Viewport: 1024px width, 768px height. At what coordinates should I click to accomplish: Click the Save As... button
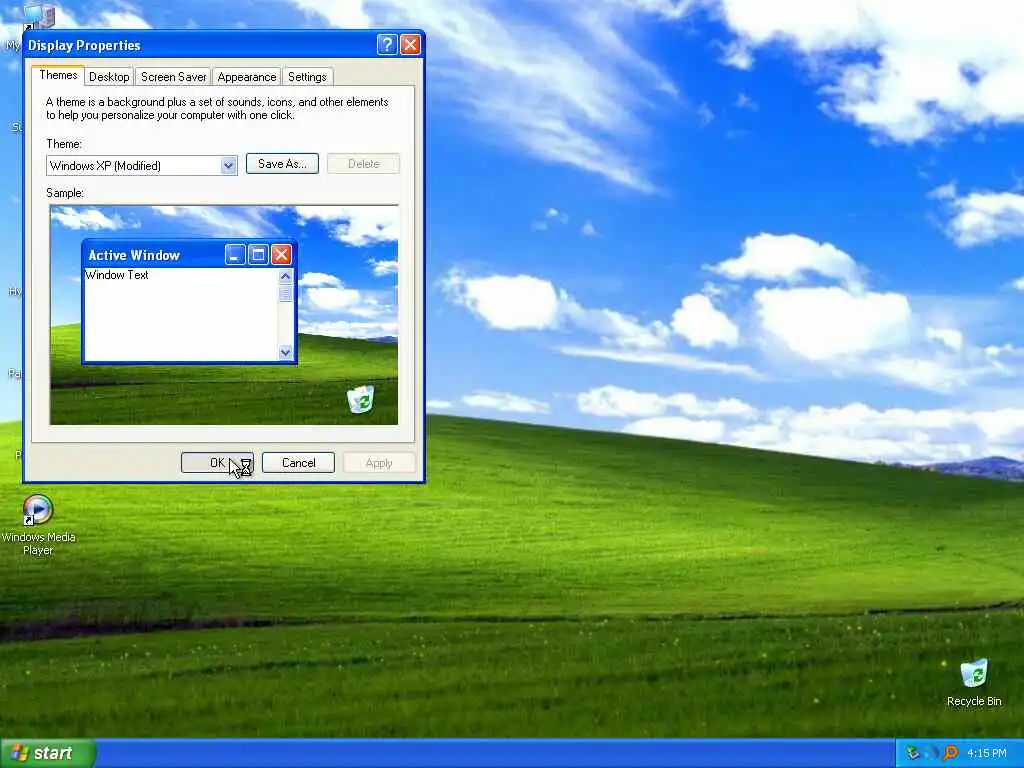click(282, 164)
